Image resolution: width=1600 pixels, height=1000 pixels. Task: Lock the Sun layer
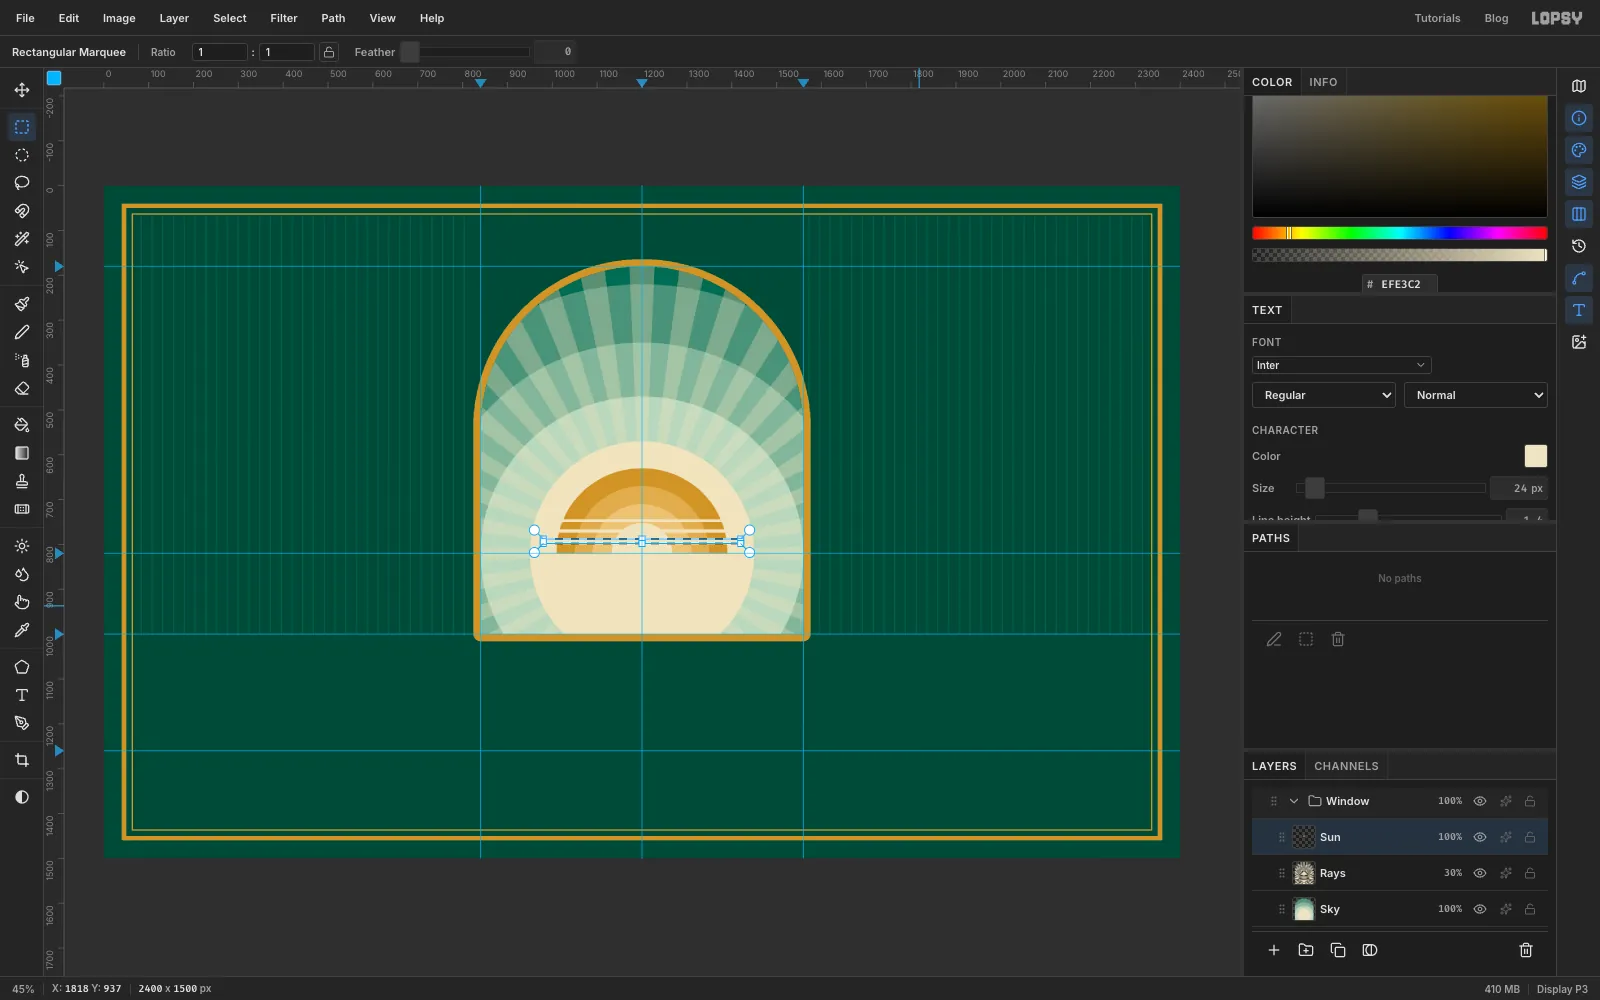(x=1530, y=837)
